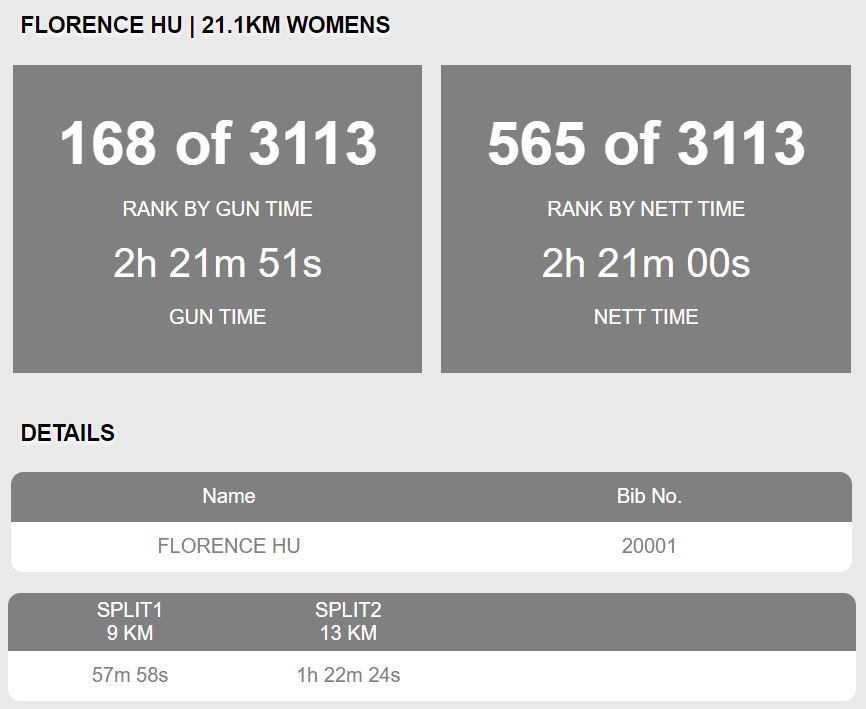The height and width of the screenshot is (709, 866).
Task: Select the 168 of 3113 rank figure
Action: (x=218, y=143)
